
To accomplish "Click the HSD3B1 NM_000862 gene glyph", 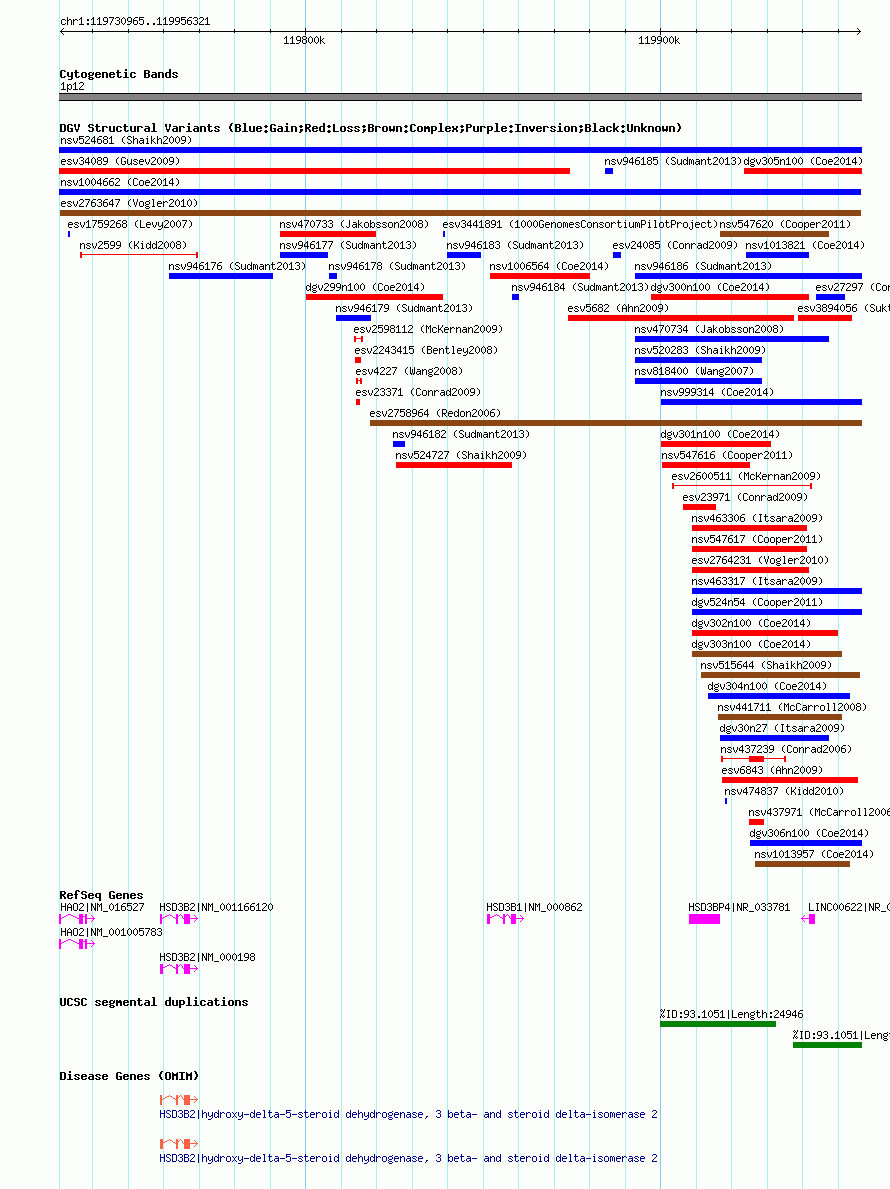I will point(505,919).
